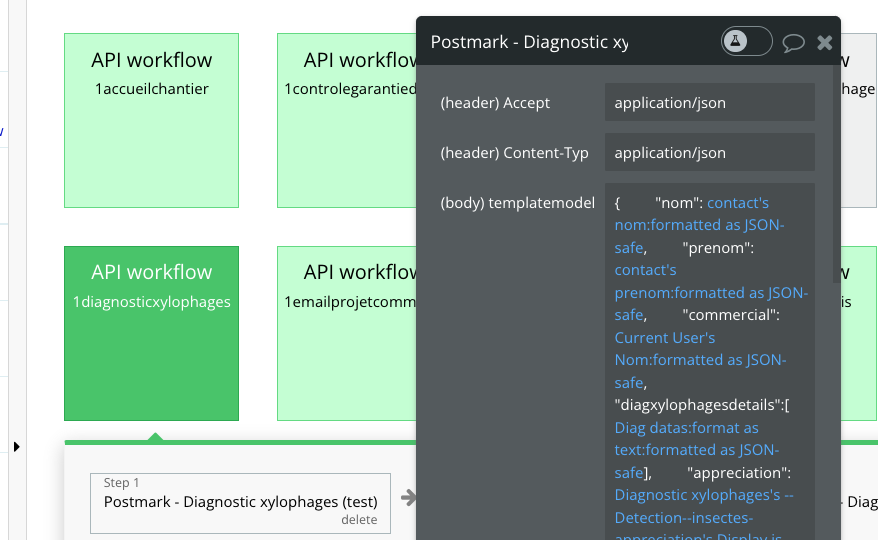This screenshot has height=540, width=878.
Task: Select the 1diagnosticxylophages API workflow card
Action: [x=151, y=333]
